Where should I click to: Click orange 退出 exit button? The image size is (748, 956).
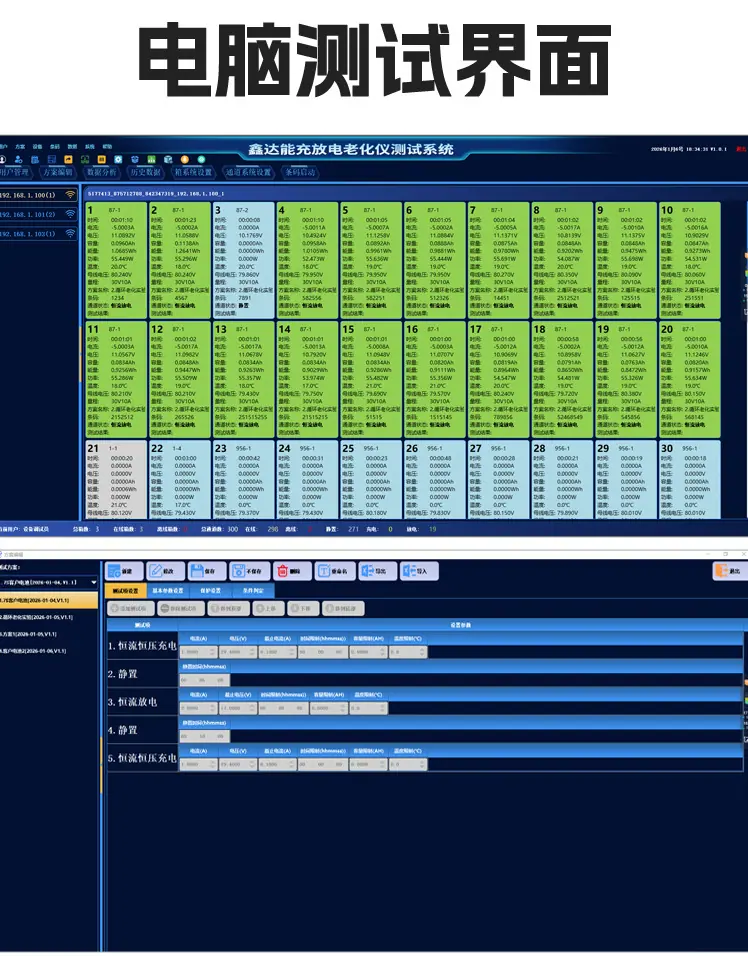click(x=730, y=571)
